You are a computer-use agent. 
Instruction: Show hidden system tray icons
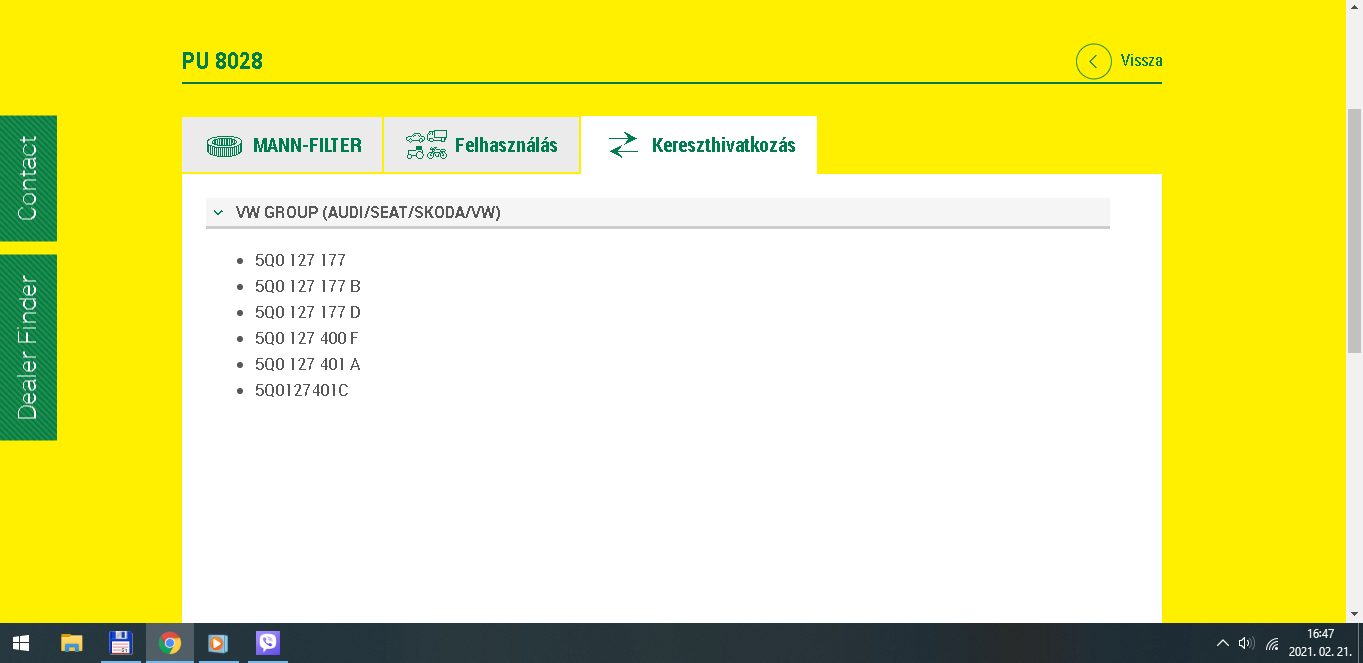click(x=1222, y=643)
